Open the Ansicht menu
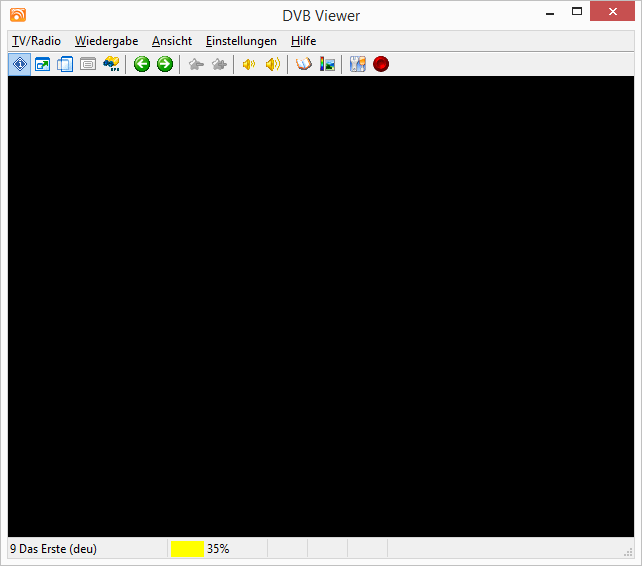This screenshot has width=642, height=566. click(x=172, y=41)
